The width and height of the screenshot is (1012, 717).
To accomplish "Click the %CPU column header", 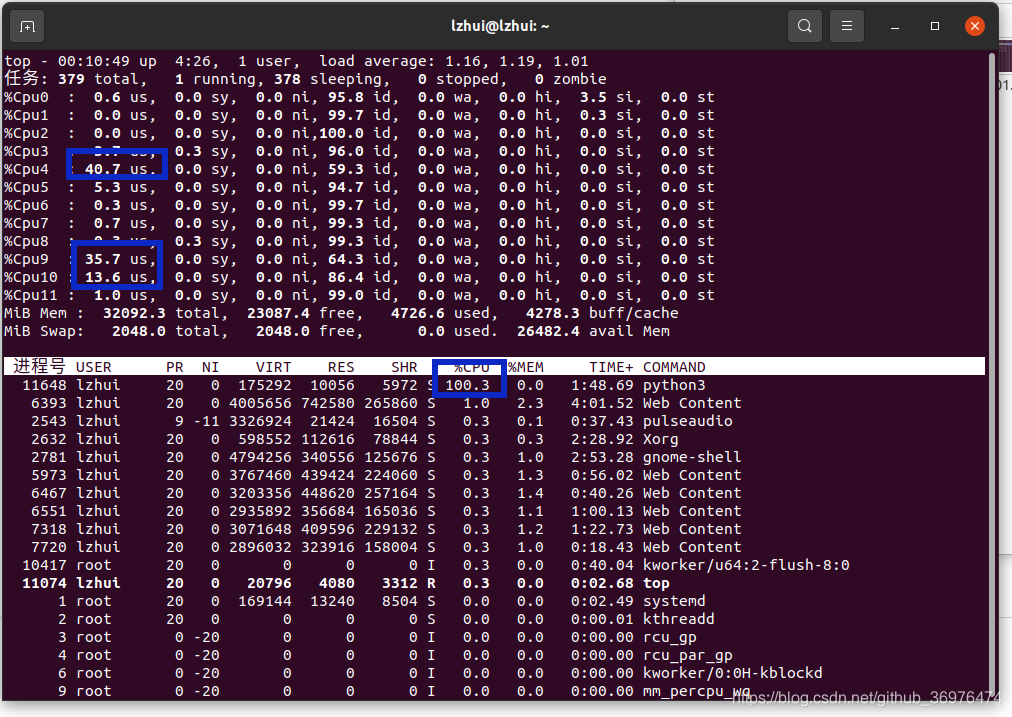I will (471, 367).
